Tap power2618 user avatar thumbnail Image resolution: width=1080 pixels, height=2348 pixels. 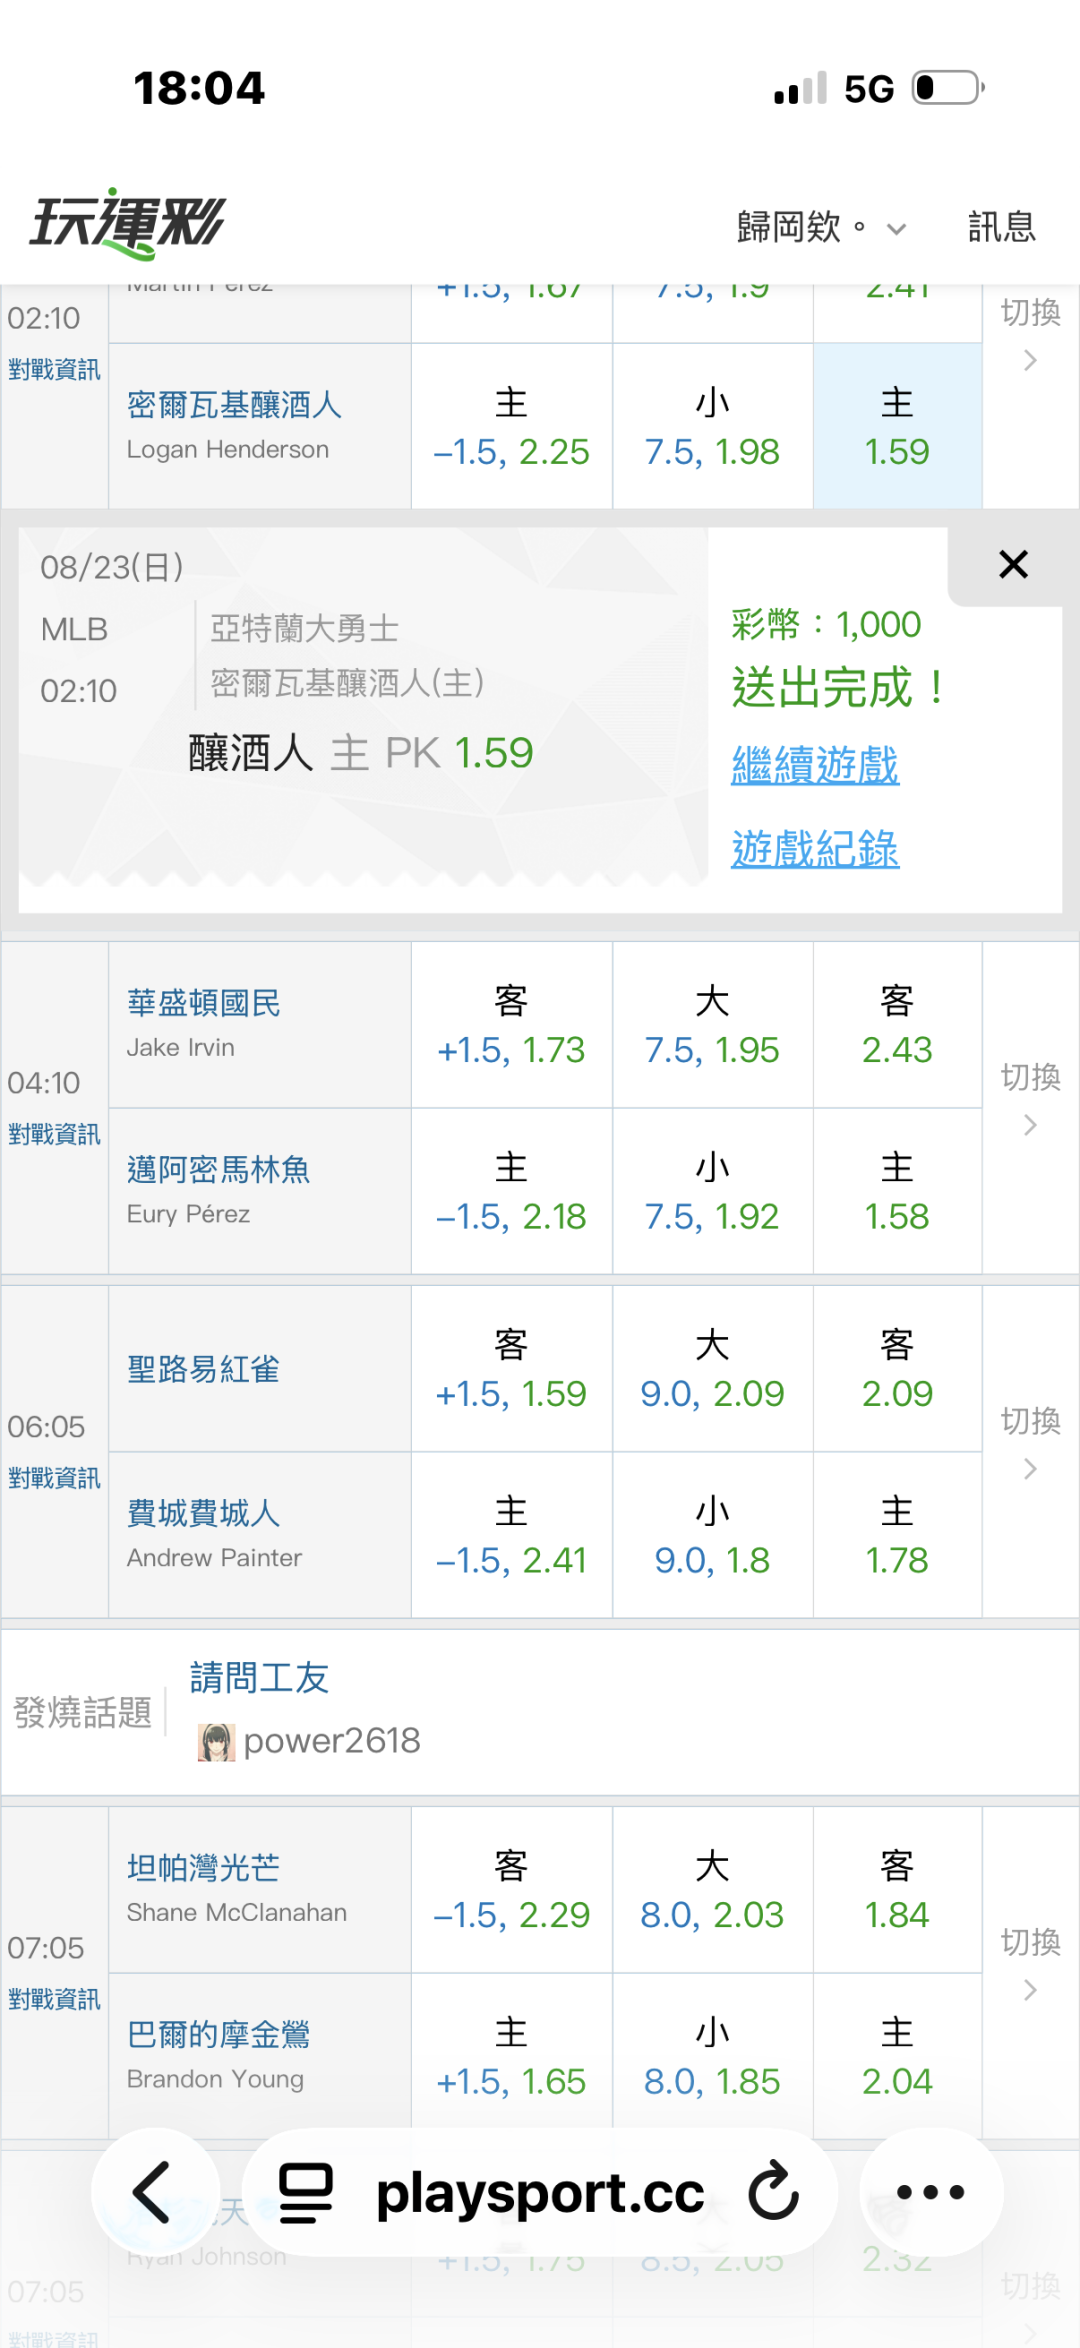216,1742
